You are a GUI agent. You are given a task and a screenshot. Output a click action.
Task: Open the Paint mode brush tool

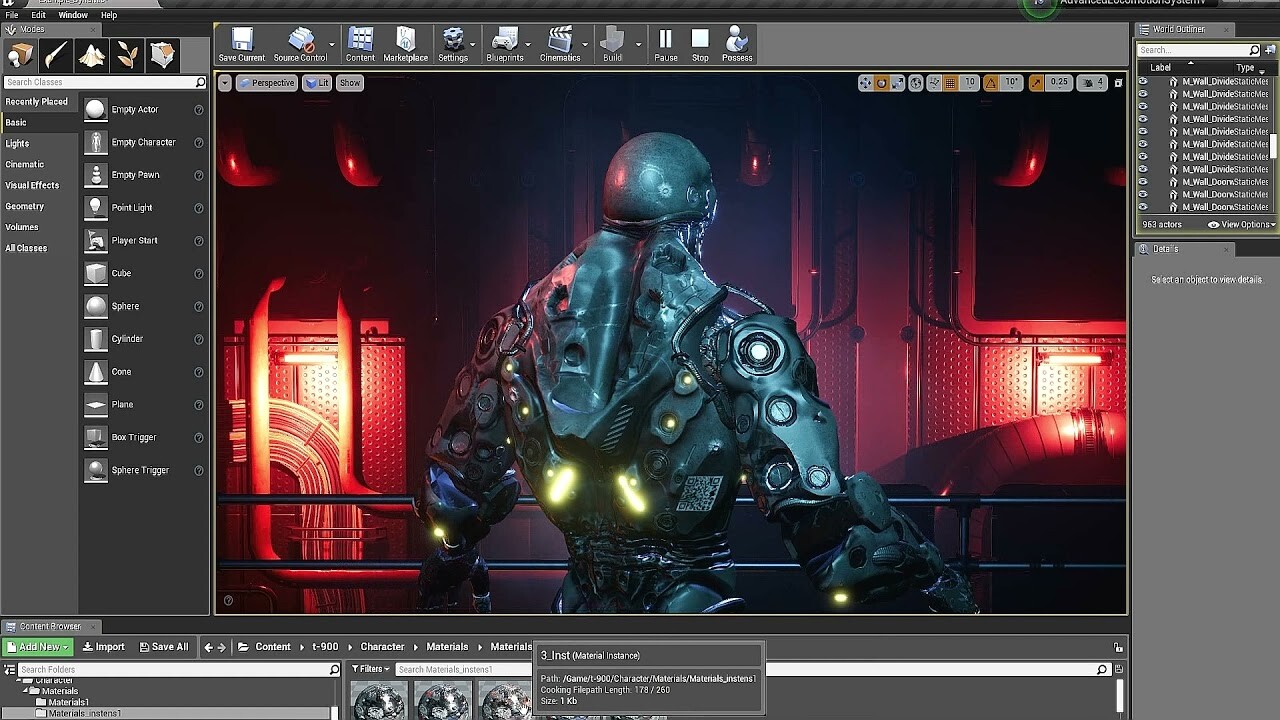[56, 56]
